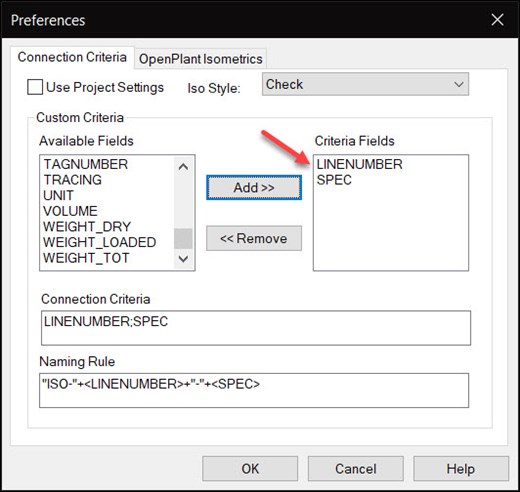Open Help for the Preferences dialog
The width and height of the screenshot is (520, 492).
click(461, 469)
